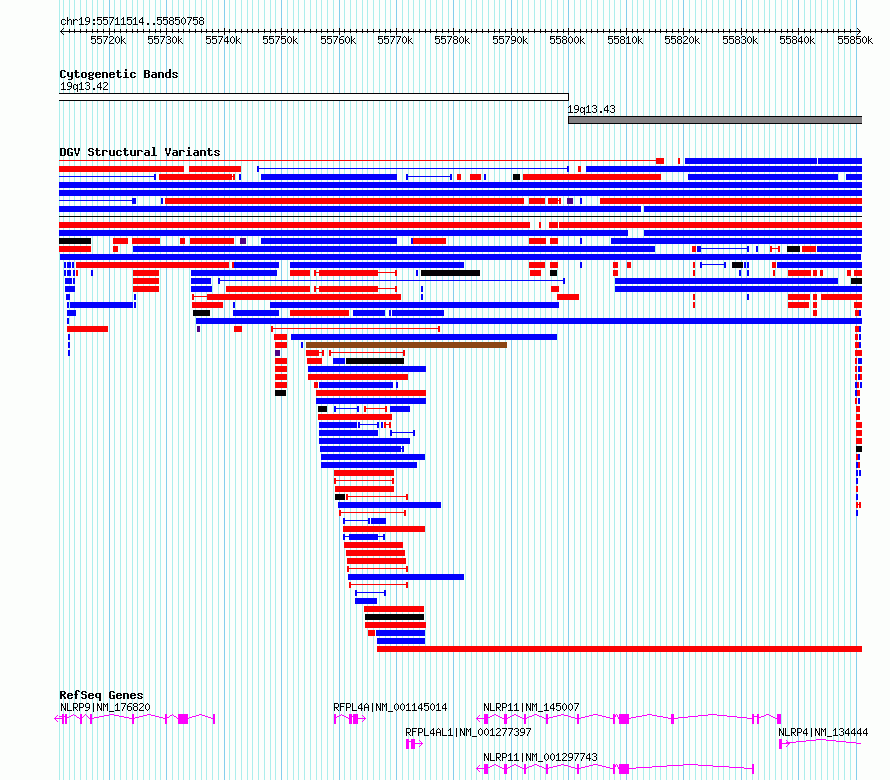Click the 55800k ruler tick label
890x780 pixels.
click(567, 40)
